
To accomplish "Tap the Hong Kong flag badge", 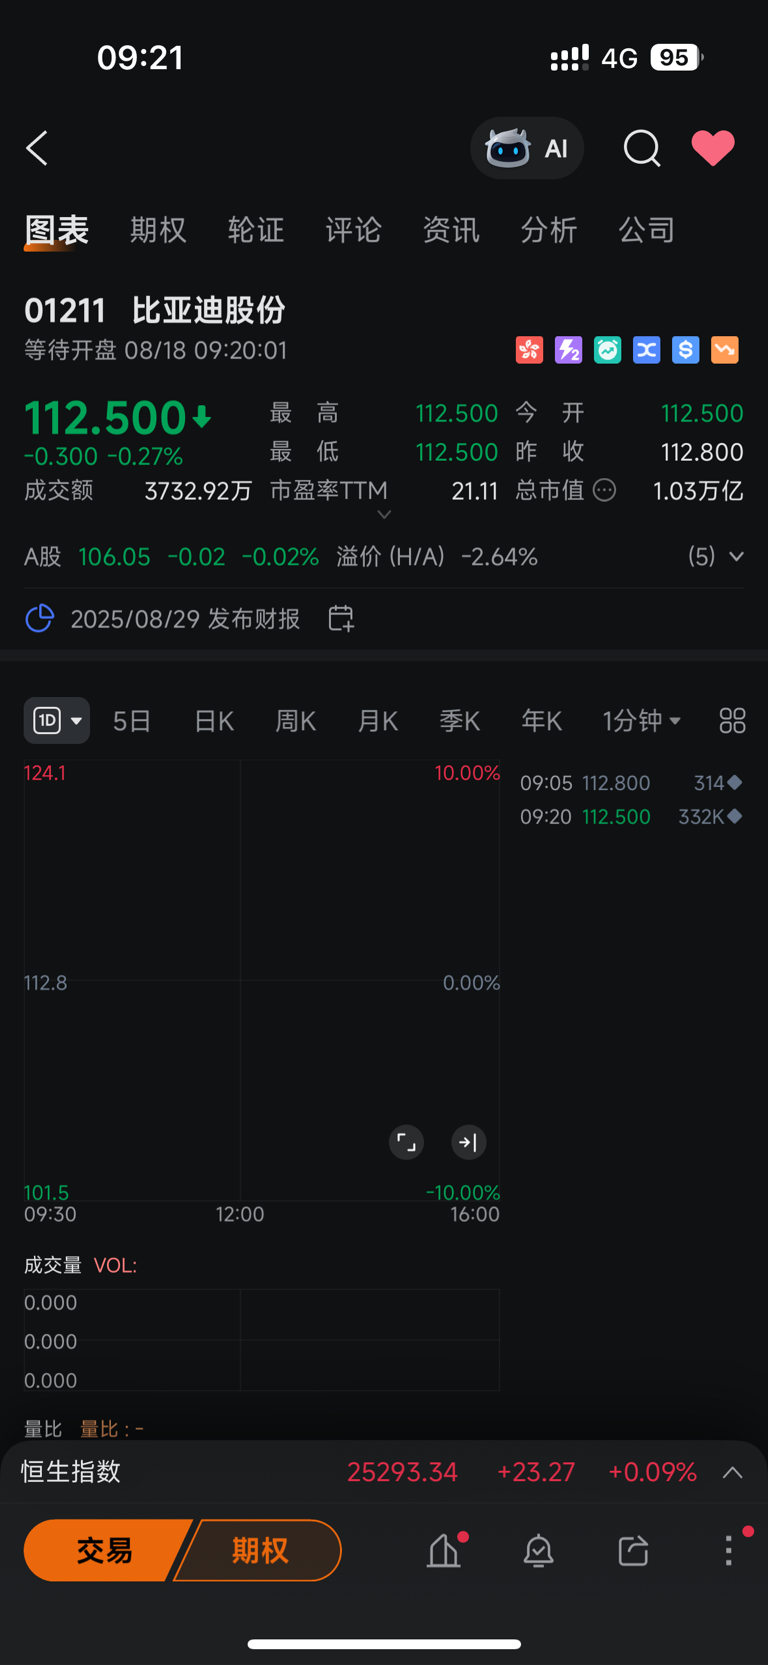I will [x=529, y=350].
